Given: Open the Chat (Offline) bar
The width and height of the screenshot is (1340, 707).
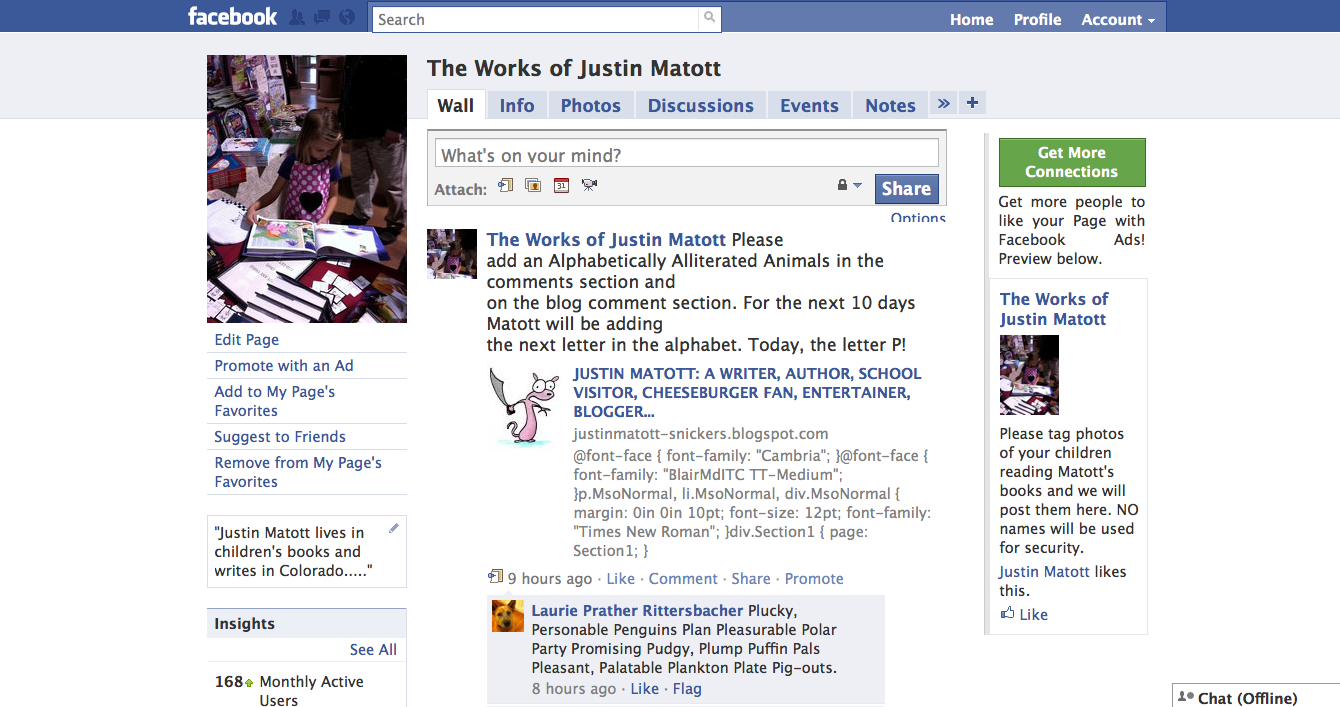Looking at the screenshot, I should click(x=1256, y=696).
